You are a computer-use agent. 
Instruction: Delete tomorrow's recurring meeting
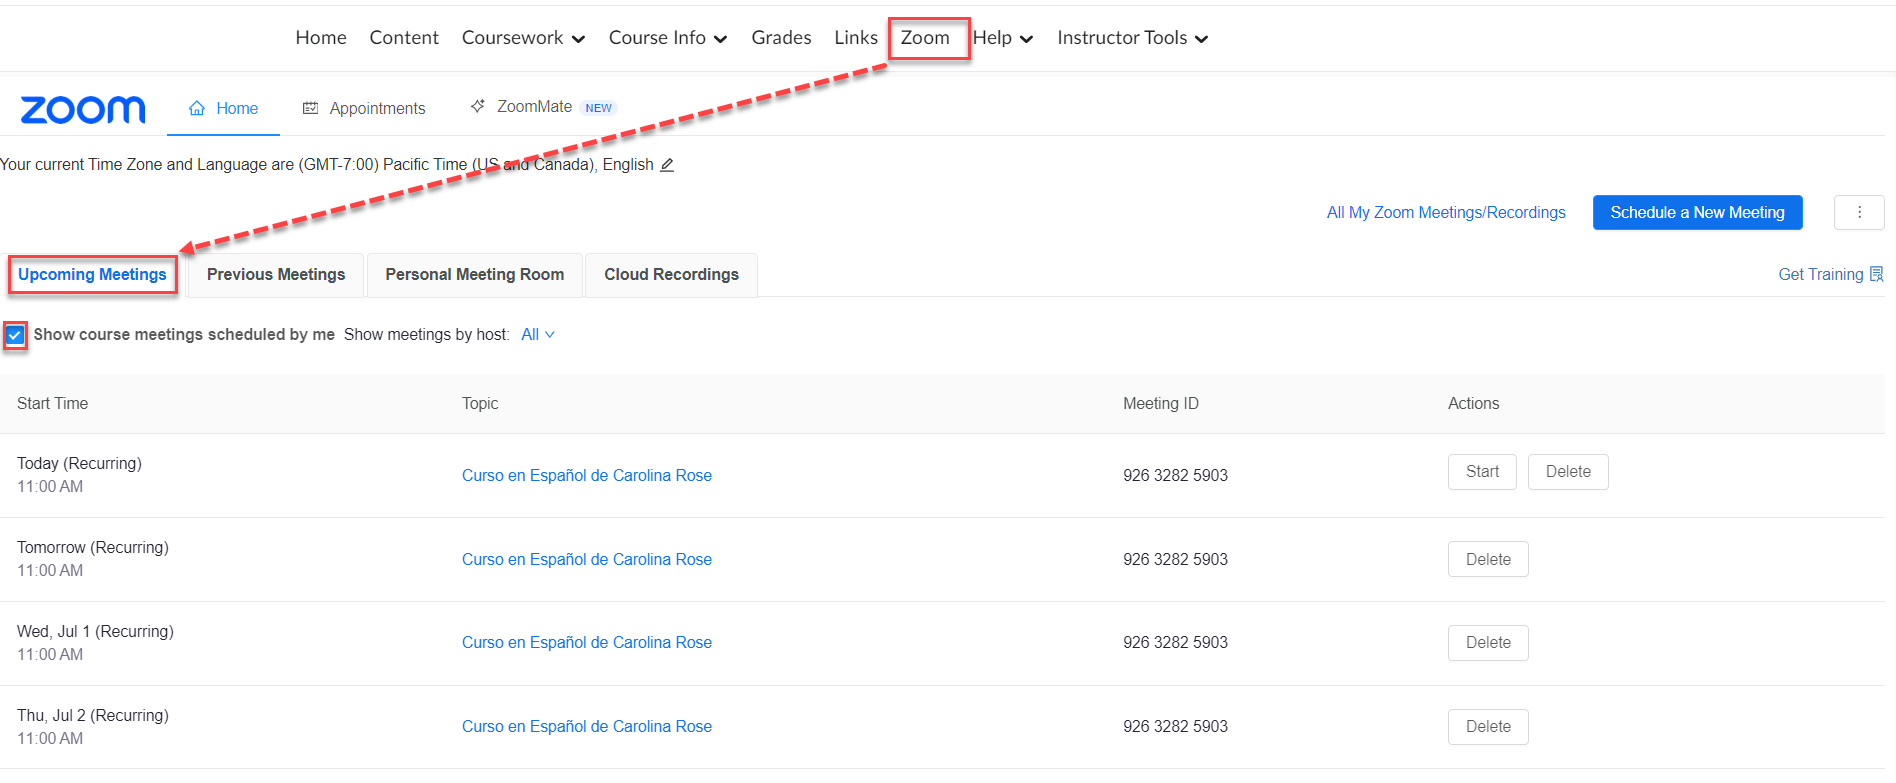[x=1488, y=560]
